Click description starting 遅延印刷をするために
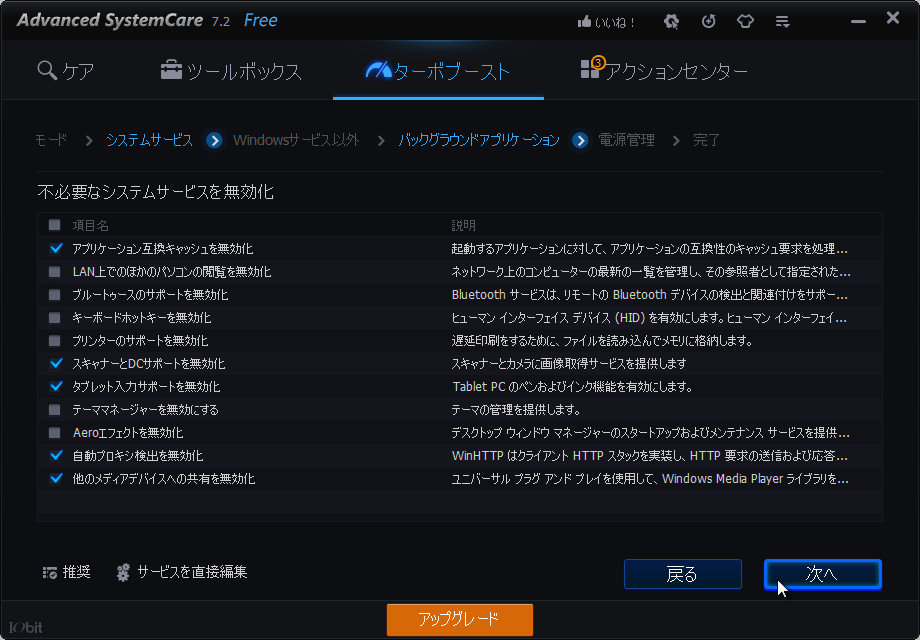920x640 pixels. pyautogui.click(x=602, y=341)
